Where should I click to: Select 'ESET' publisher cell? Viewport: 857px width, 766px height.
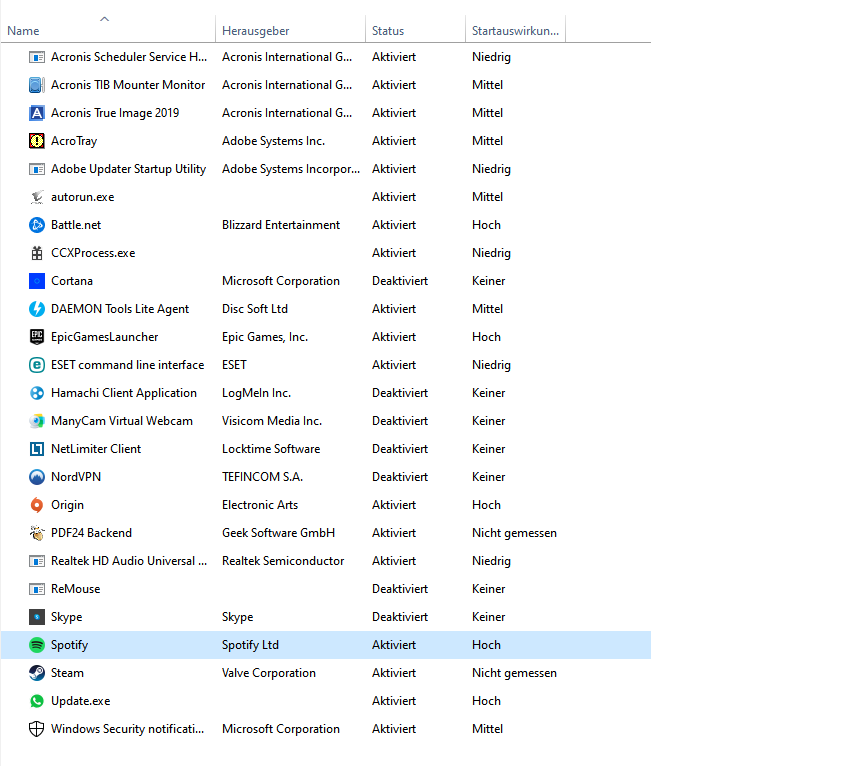coord(234,364)
